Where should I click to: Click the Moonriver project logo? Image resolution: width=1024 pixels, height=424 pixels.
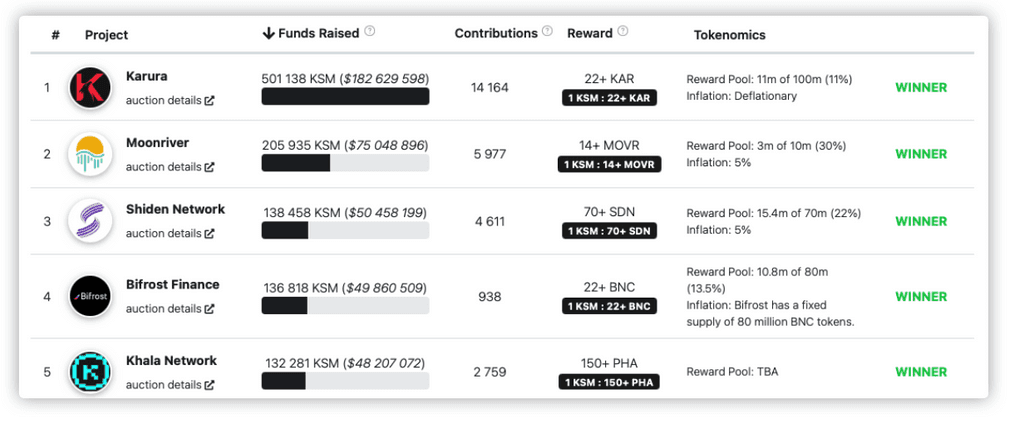coord(90,154)
